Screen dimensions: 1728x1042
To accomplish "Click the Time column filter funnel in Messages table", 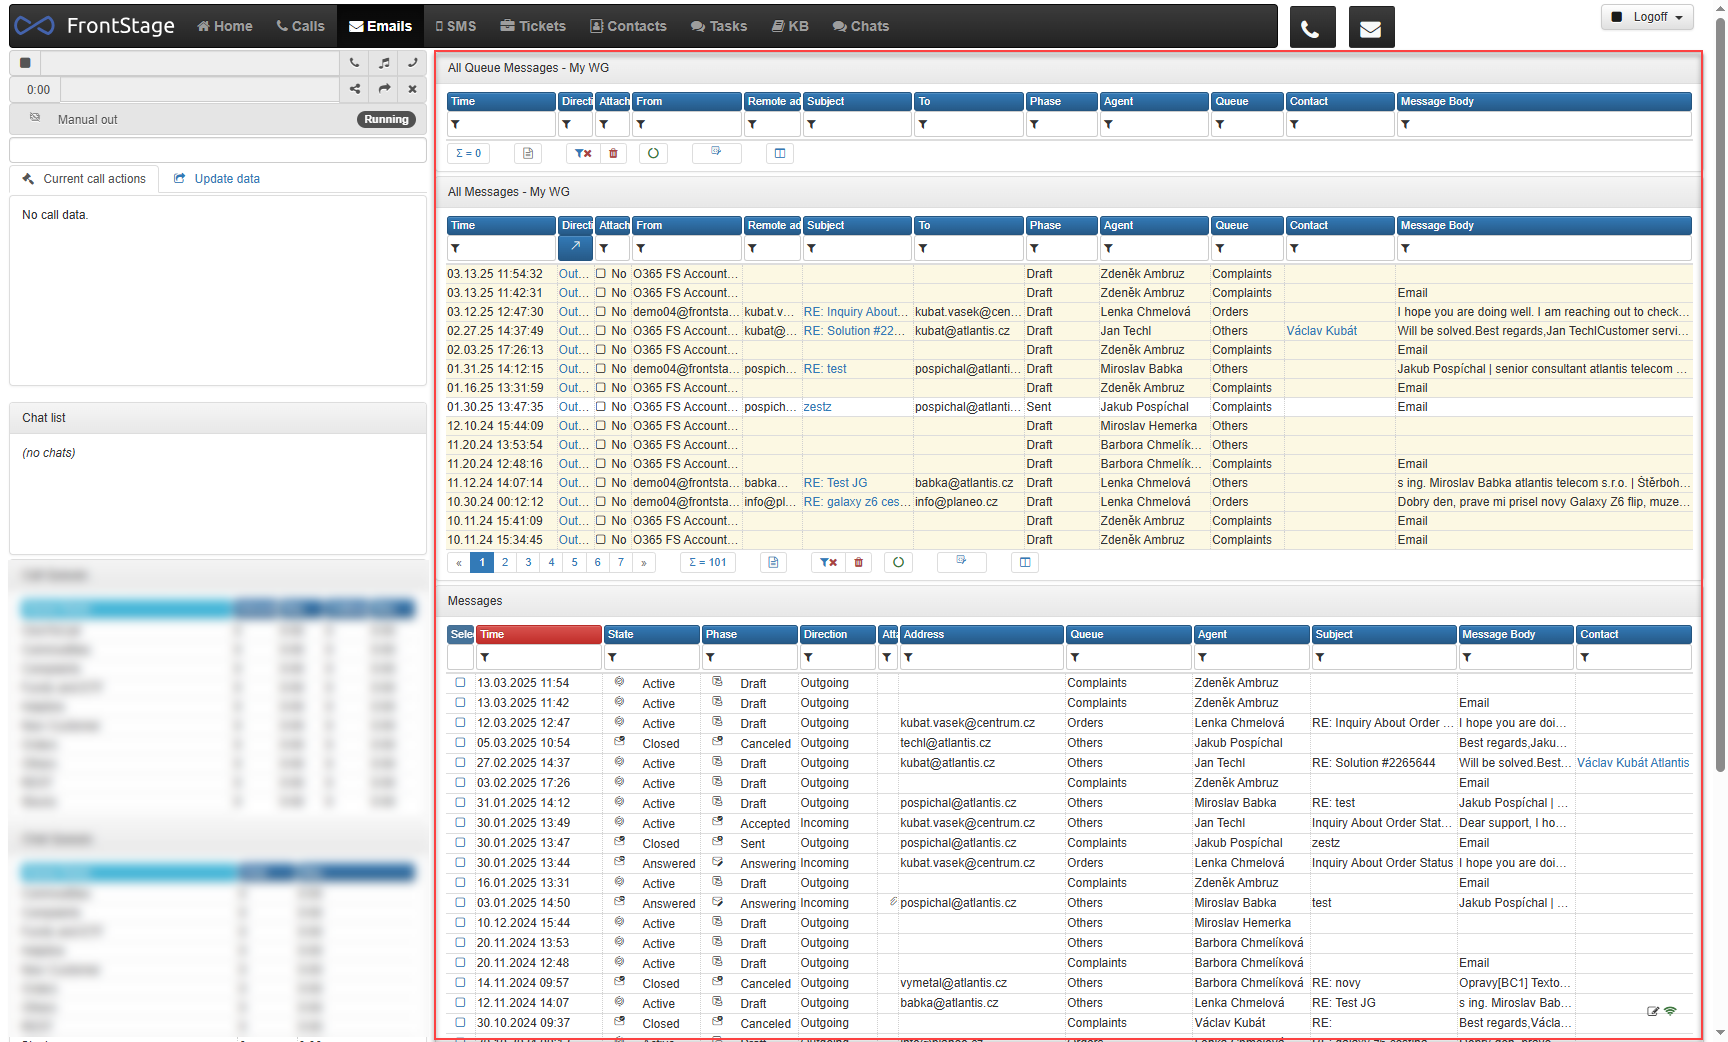I will tap(485, 658).
